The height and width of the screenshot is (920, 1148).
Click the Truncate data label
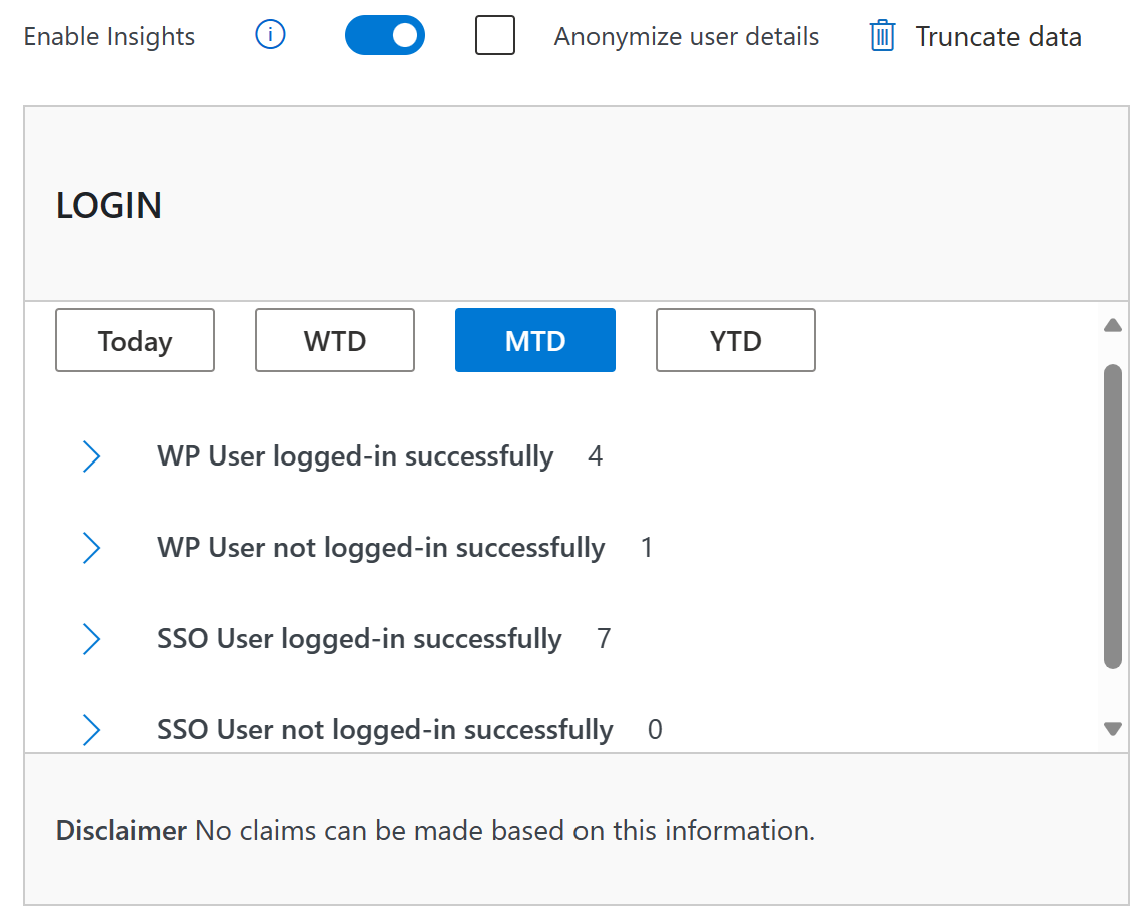pyautogui.click(x=999, y=37)
